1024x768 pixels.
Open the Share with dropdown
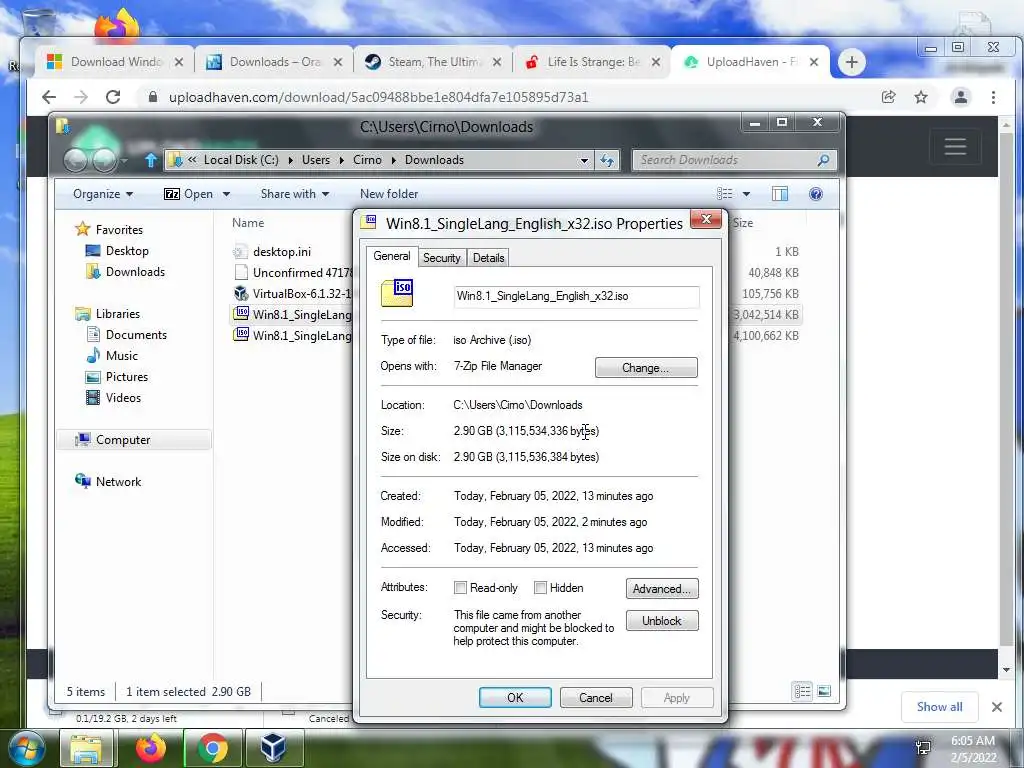295,194
